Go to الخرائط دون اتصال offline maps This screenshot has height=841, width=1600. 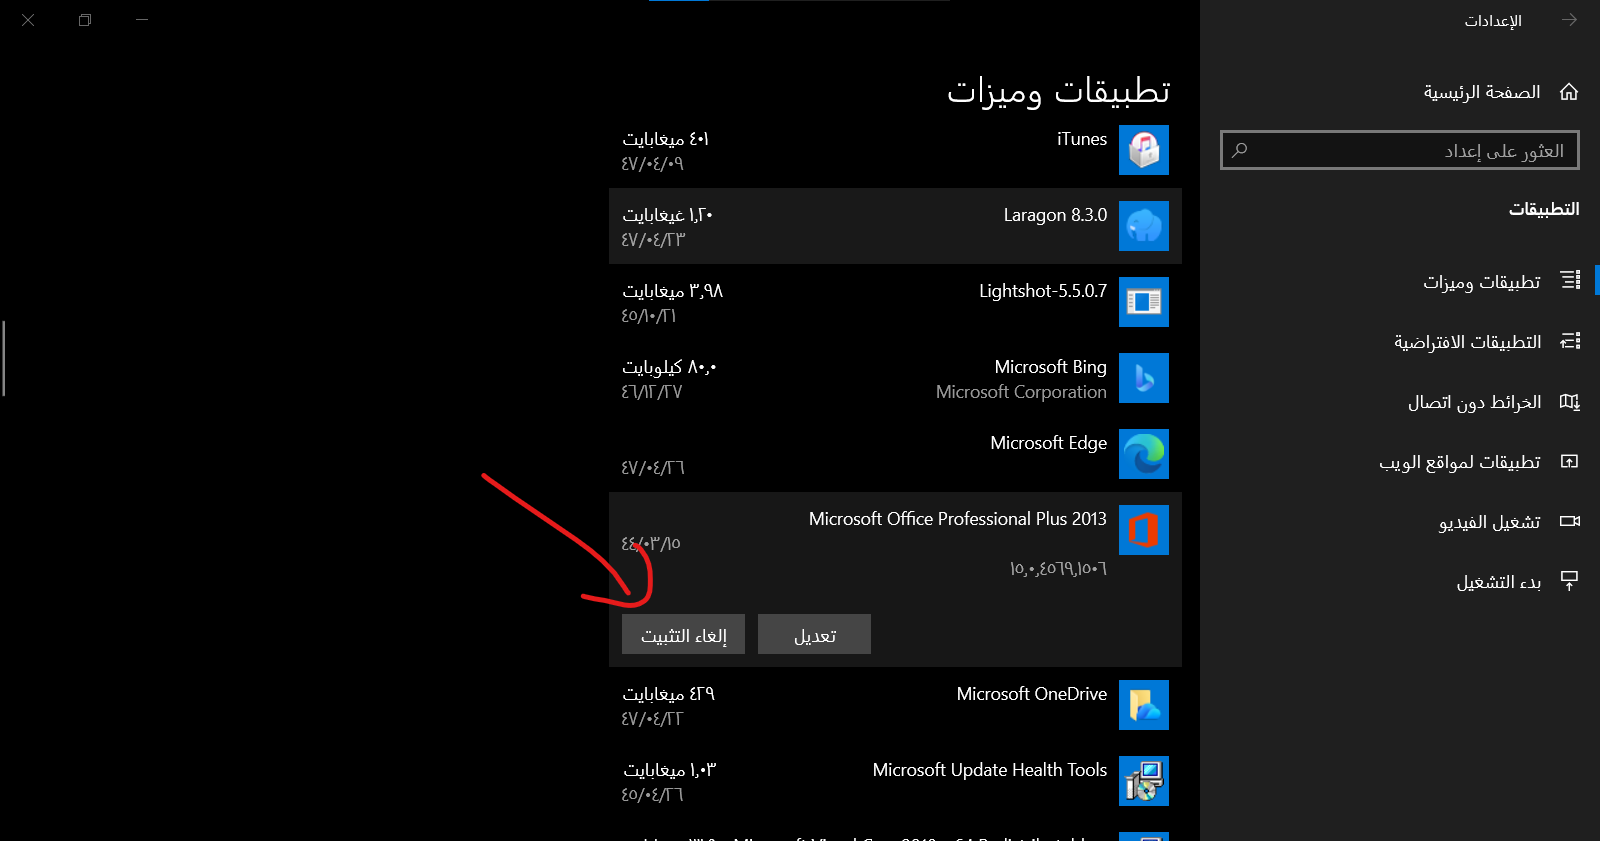[1475, 402]
